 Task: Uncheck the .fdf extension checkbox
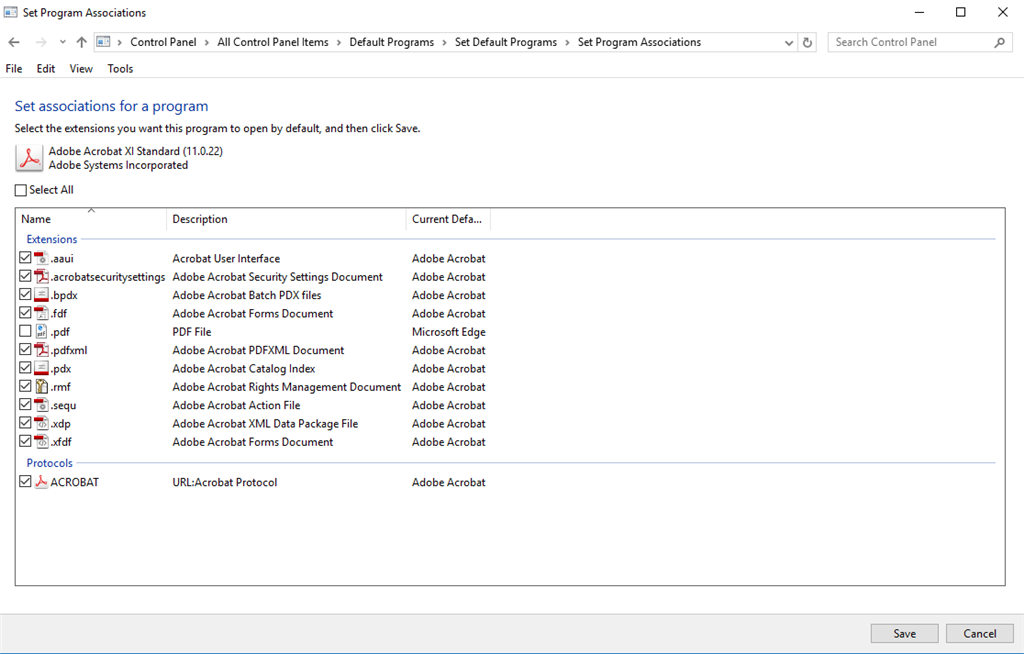[x=25, y=312]
